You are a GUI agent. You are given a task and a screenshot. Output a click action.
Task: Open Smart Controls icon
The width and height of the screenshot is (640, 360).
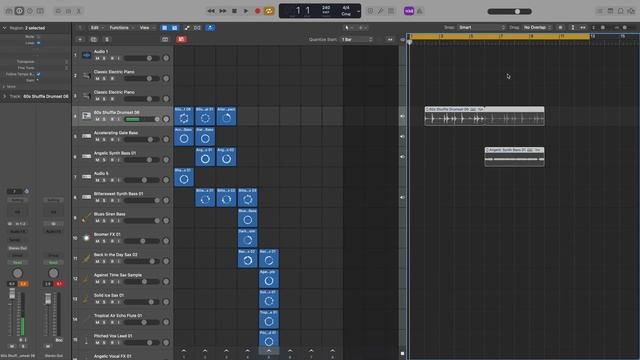[x=58, y=11]
